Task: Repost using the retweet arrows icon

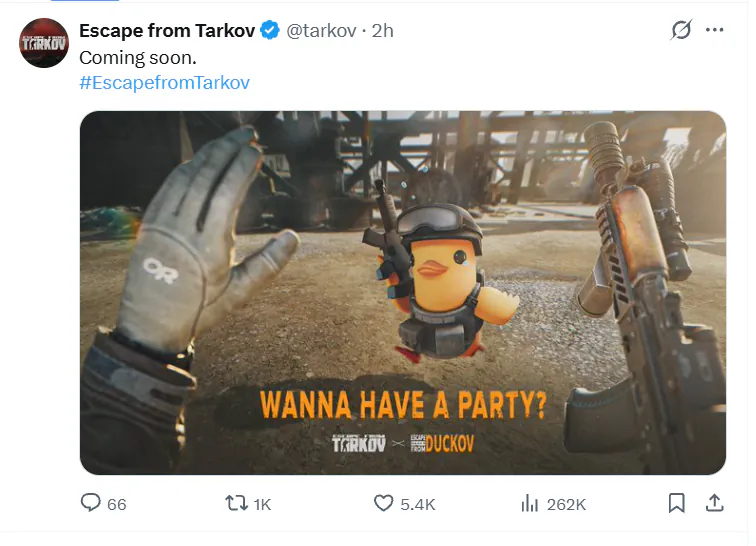Action: coord(236,503)
